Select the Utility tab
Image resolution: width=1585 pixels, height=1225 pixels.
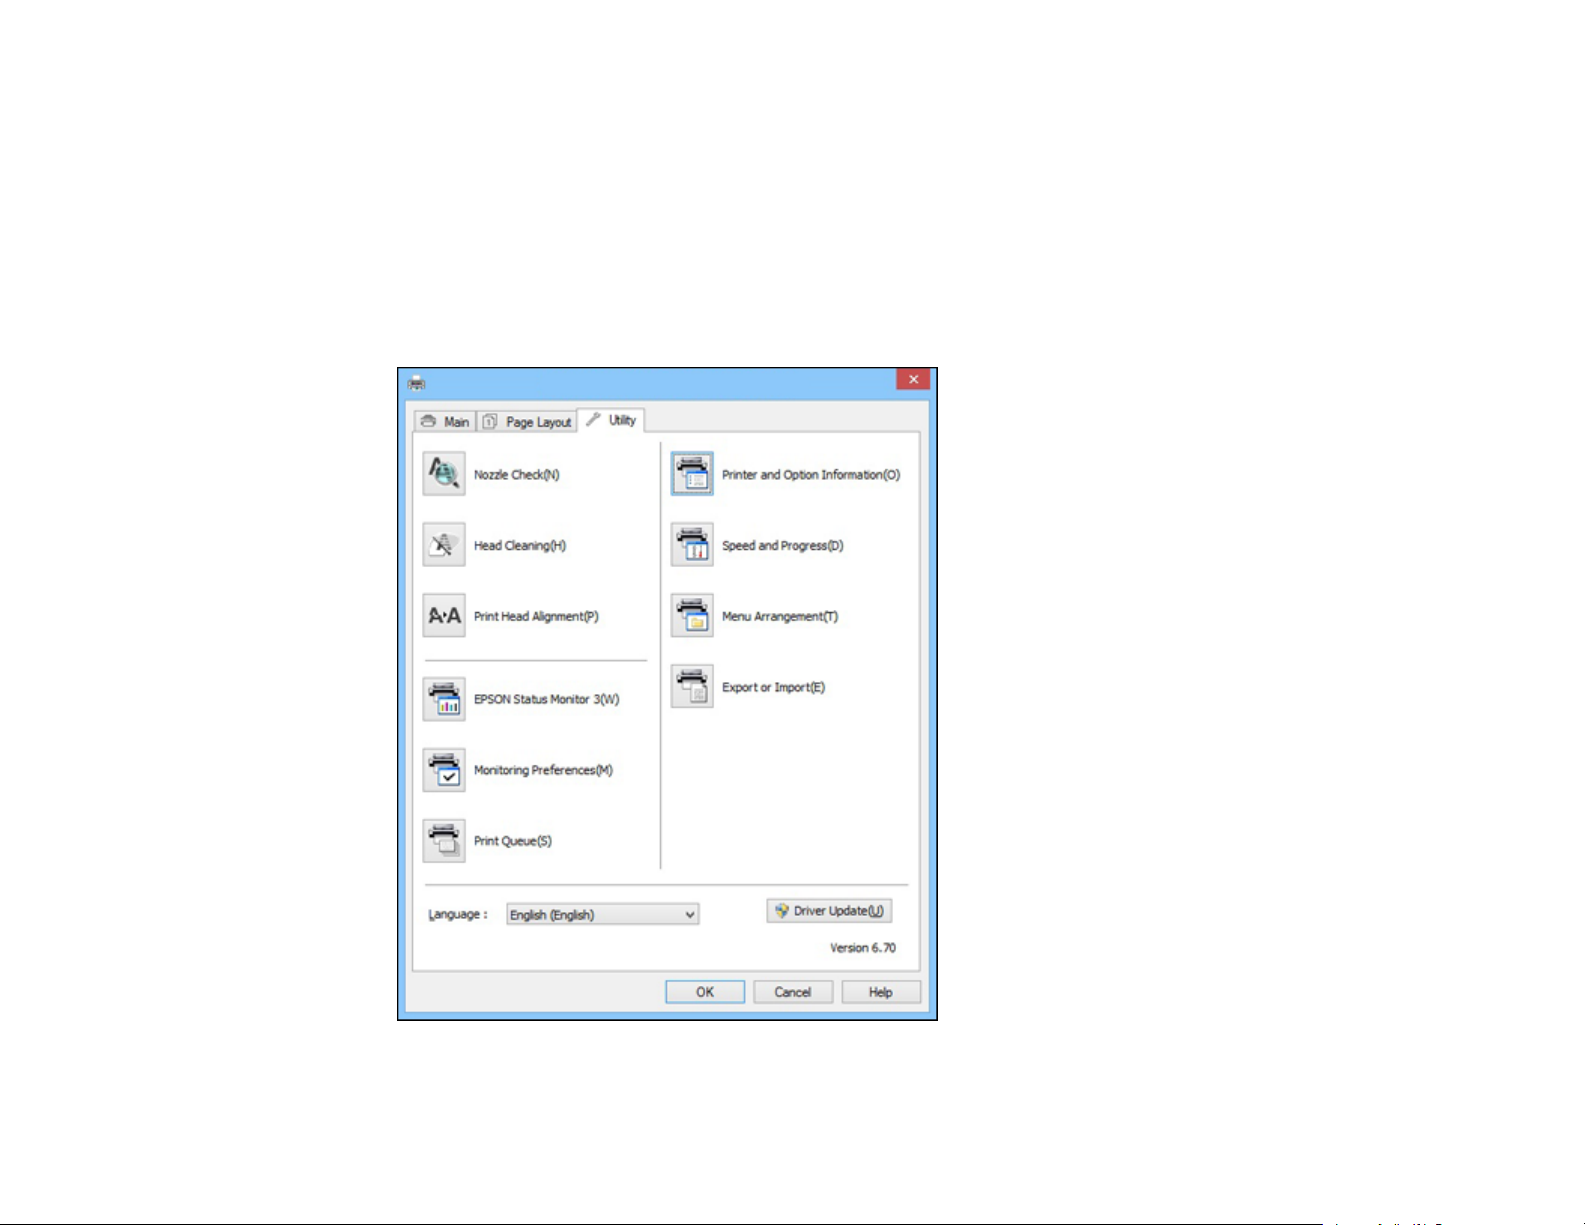click(611, 420)
